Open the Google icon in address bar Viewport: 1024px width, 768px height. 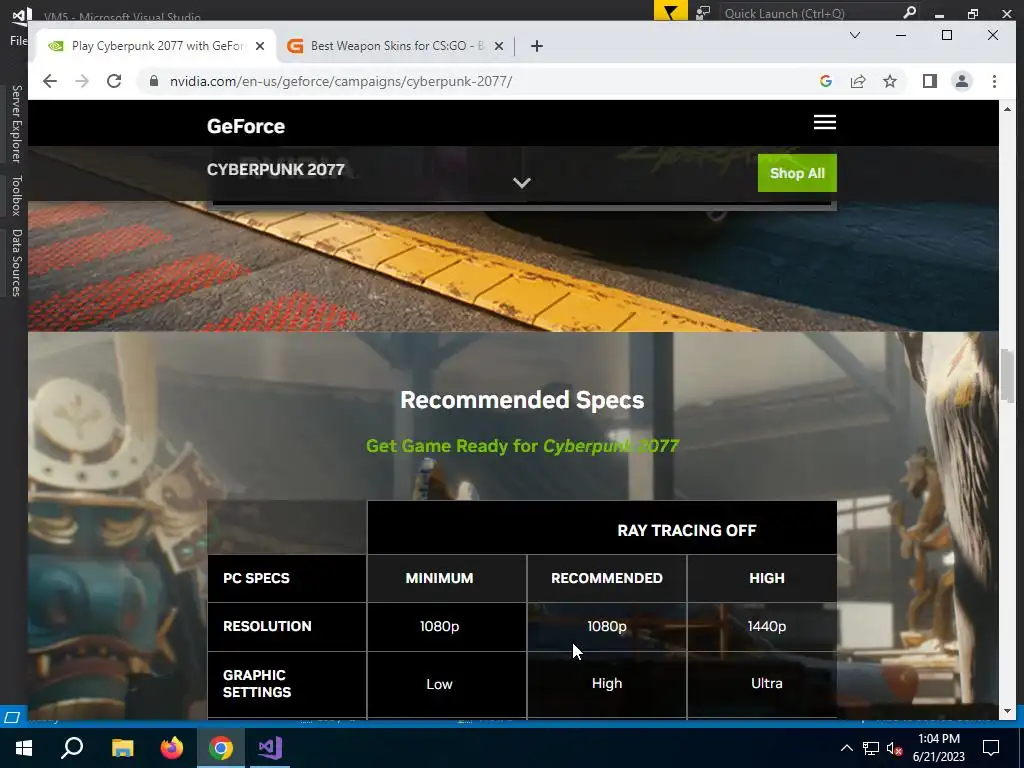tap(825, 81)
